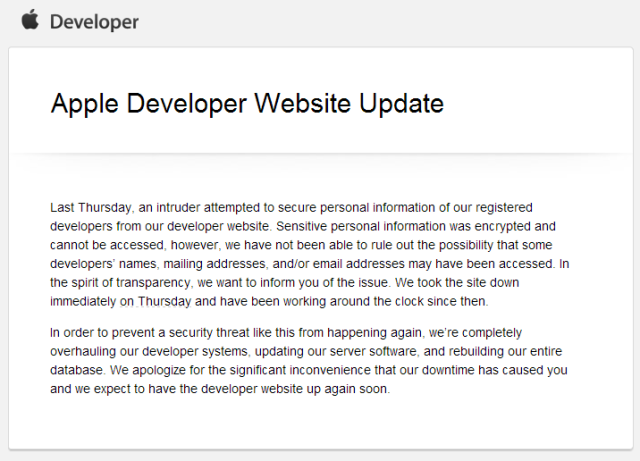Viewport: 640px width, 461px height.
Task: Click the line beginning database. We apologize
Action: (x=309, y=370)
